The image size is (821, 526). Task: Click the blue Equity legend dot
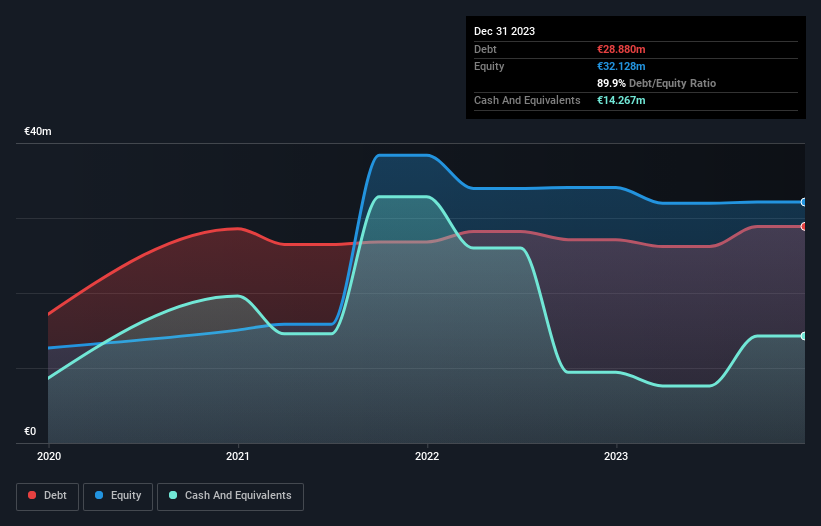click(x=99, y=495)
